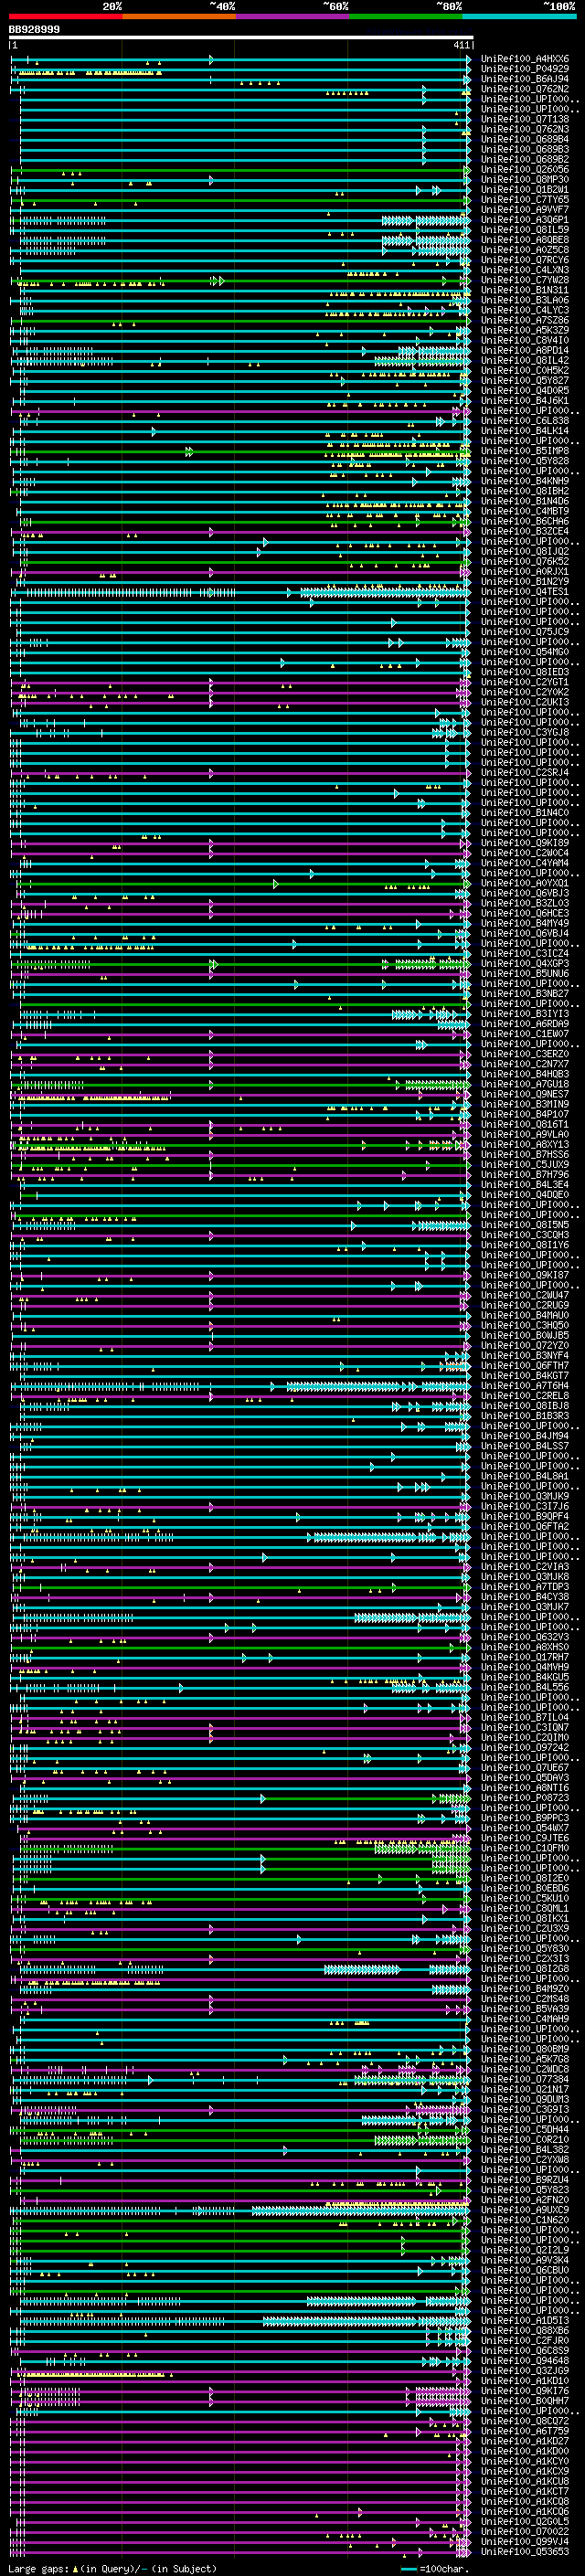Open the UniRef100_B3MIN9 hit
The height and width of the screenshot is (2576, 585).
tap(525, 1104)
